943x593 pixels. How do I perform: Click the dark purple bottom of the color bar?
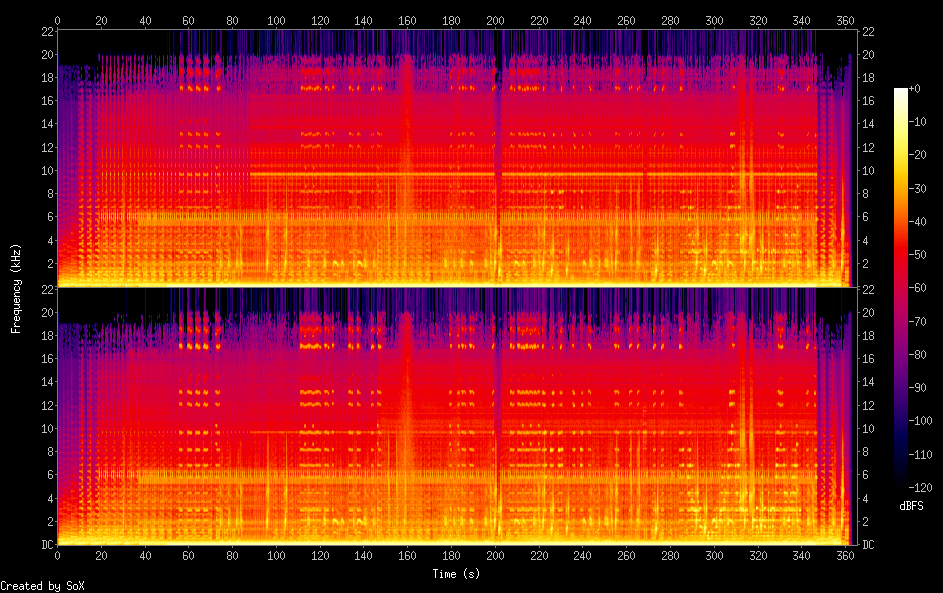(901, 482)
